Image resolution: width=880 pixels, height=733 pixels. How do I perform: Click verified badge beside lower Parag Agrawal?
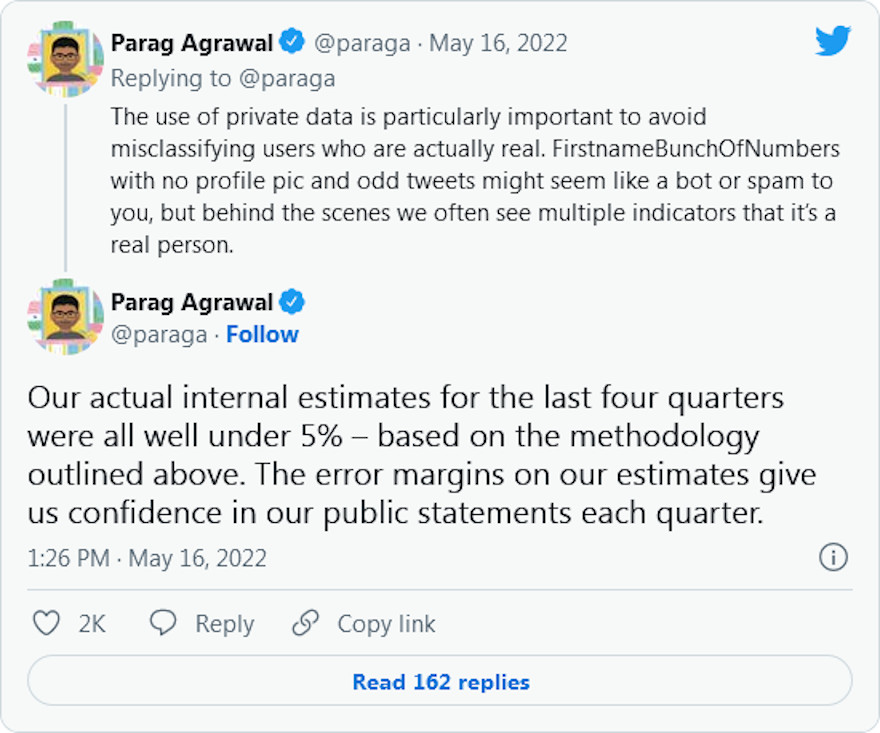point(292,302)
